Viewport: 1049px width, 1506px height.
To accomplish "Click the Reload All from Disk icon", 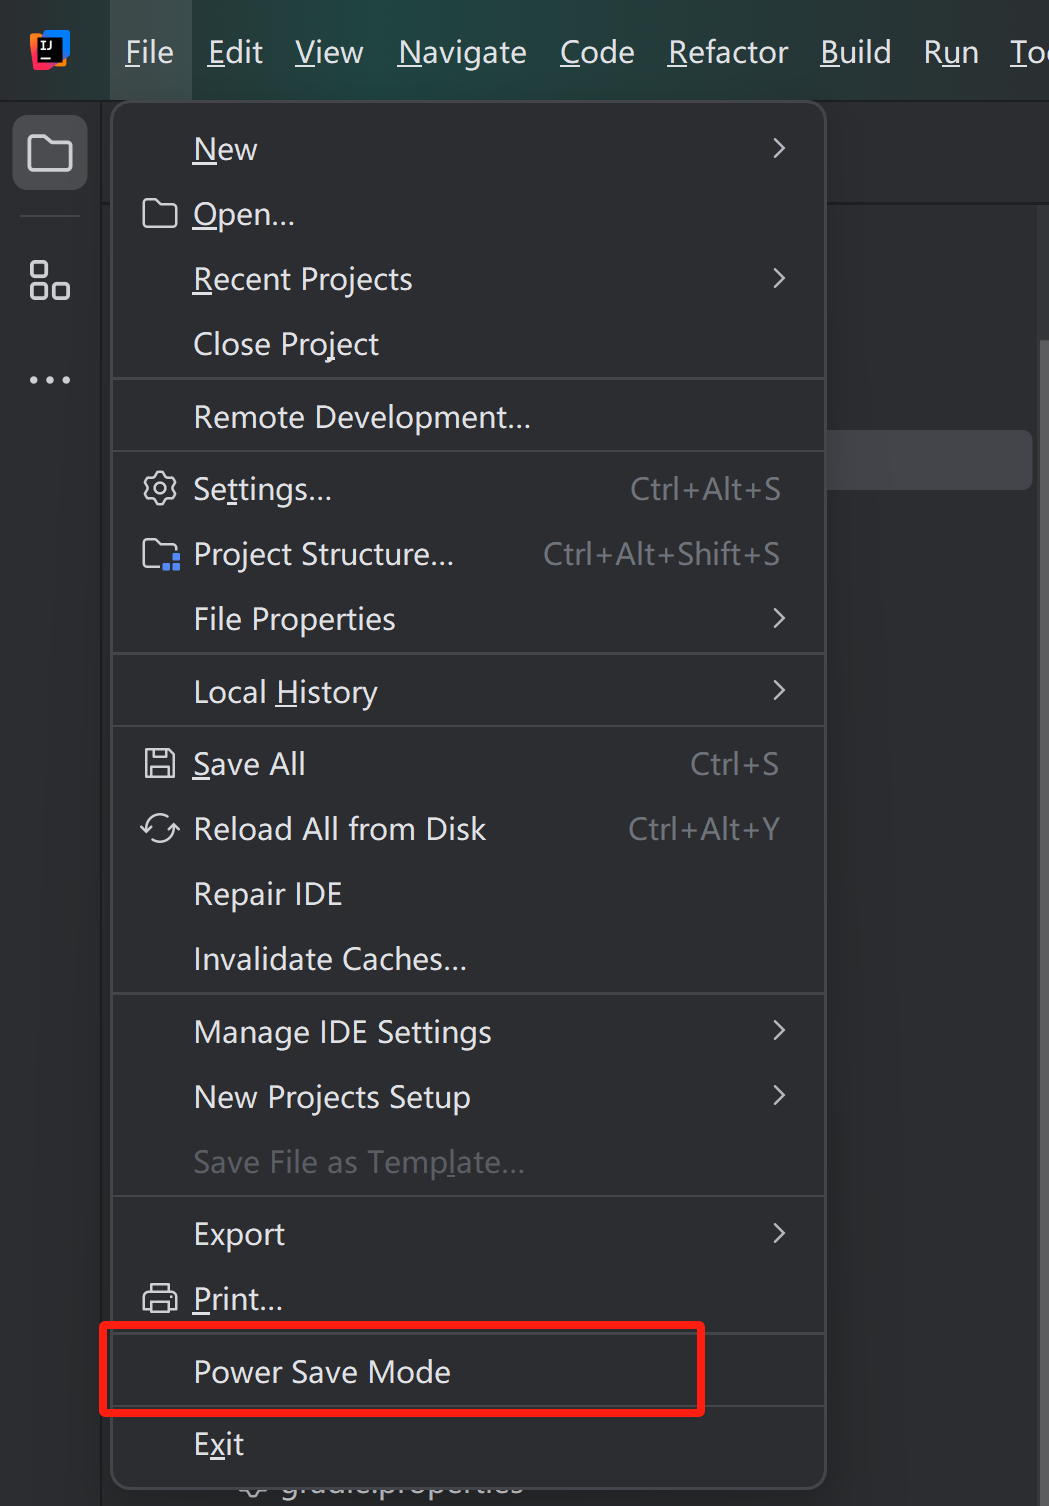I will coord(160,829).
